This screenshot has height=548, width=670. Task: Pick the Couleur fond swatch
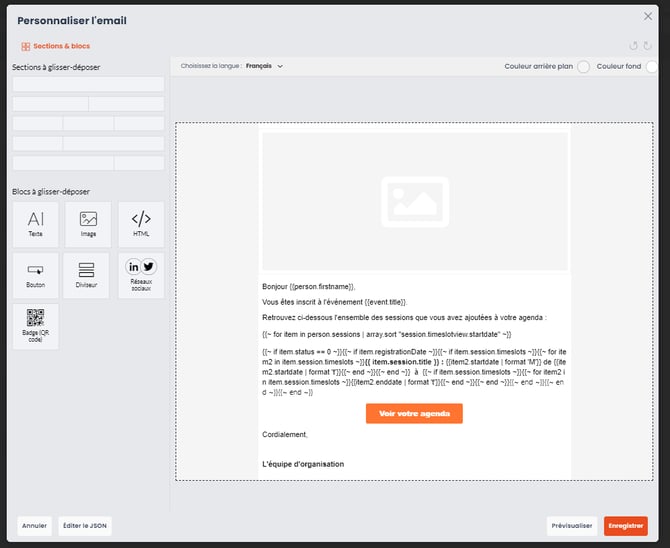[x=652, y=66]
